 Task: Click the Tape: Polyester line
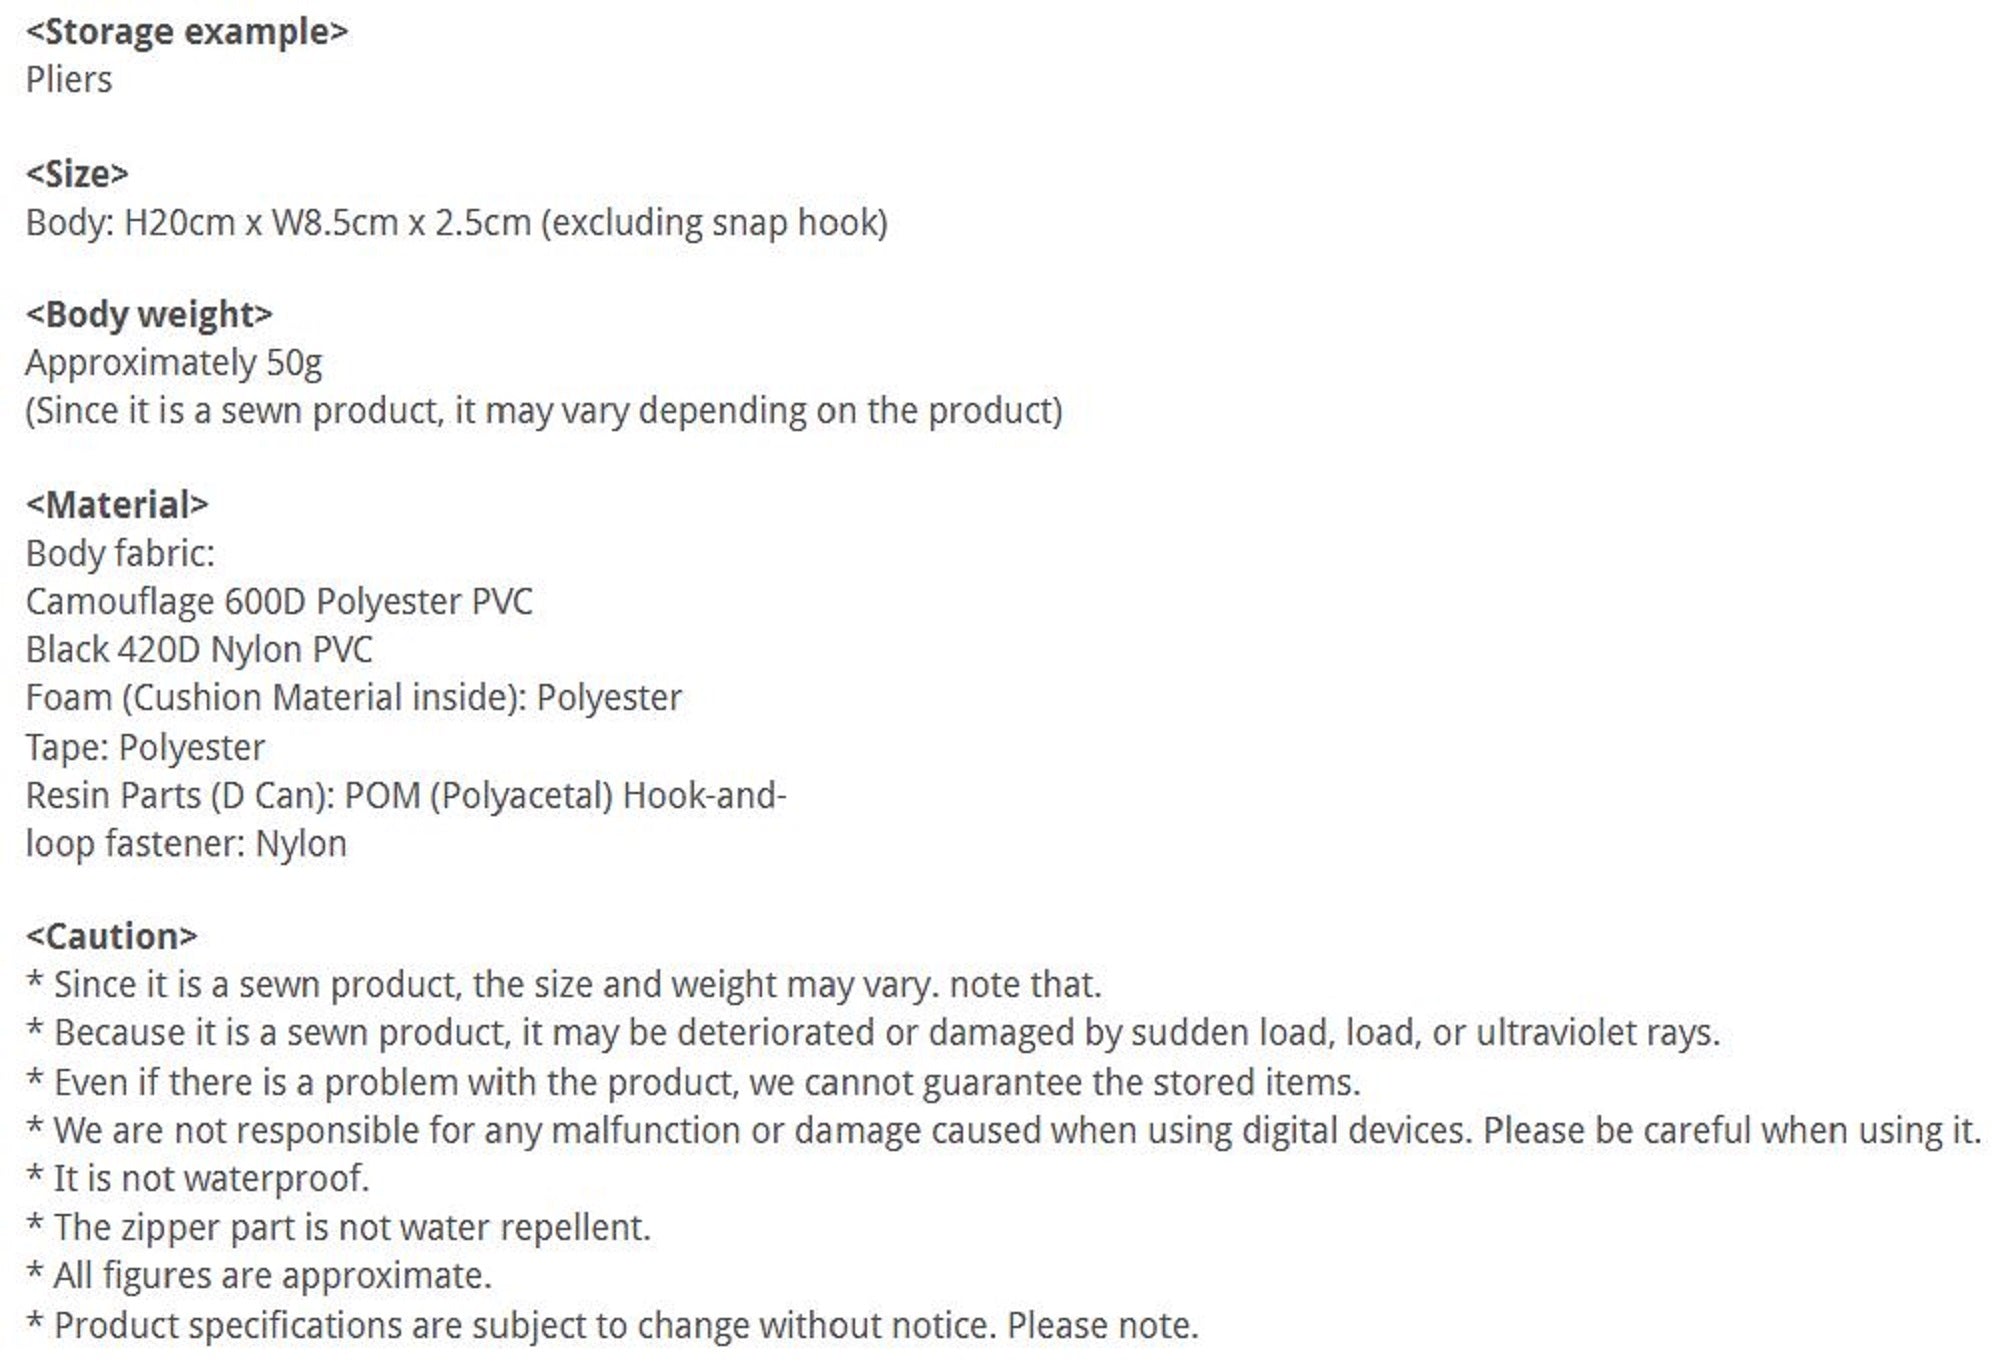point(145,747)
